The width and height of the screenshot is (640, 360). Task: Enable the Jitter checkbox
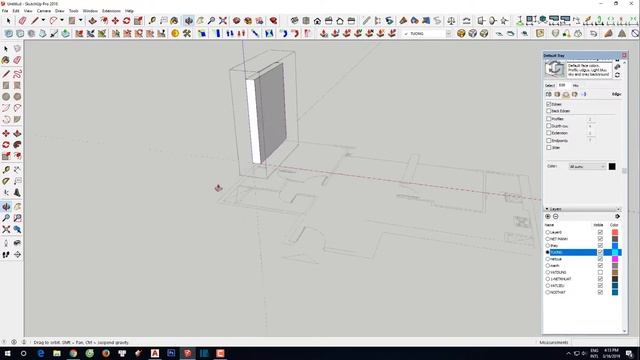click(x=549, y=147)
